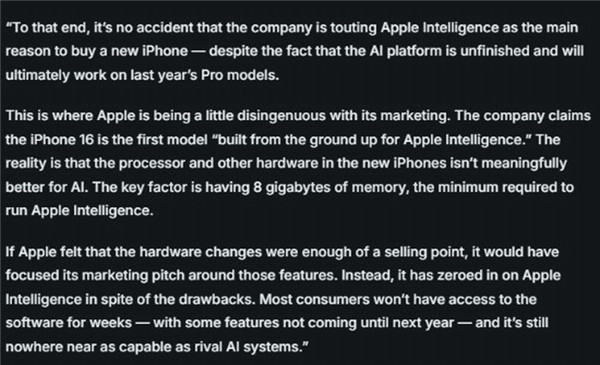The image size is (600, 365).
Task: Click the word "drawbacks"
Action: (216, 299)
